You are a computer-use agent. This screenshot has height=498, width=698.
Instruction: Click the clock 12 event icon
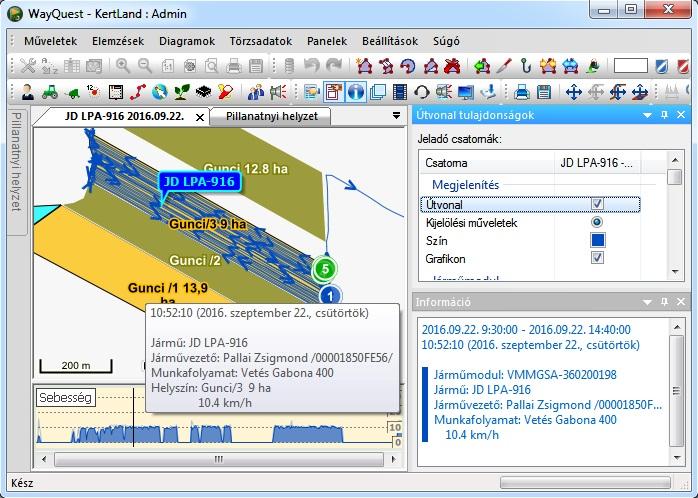[93, 92]
